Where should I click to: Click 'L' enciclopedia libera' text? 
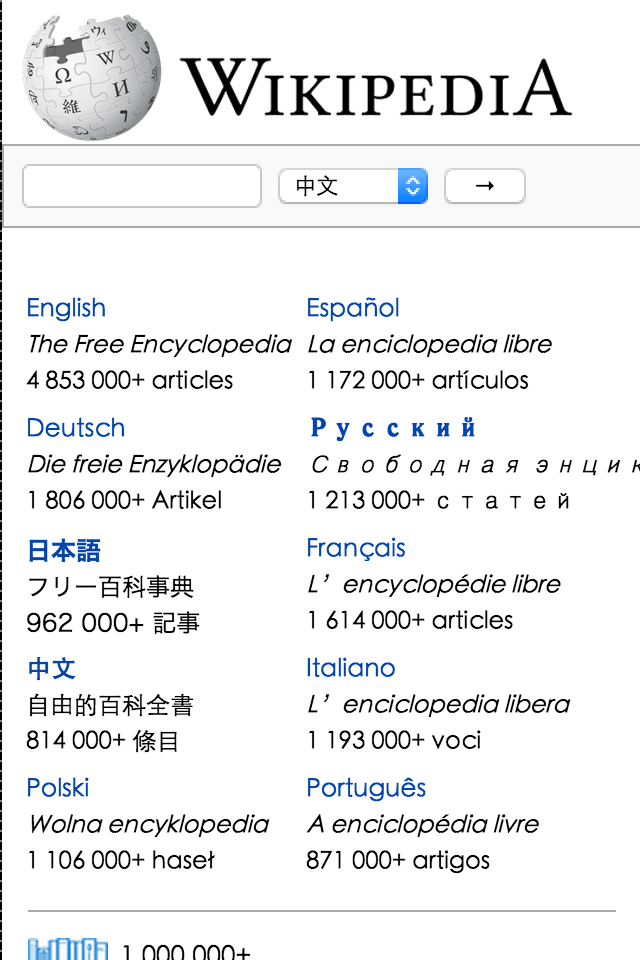(x=439, y=705)
